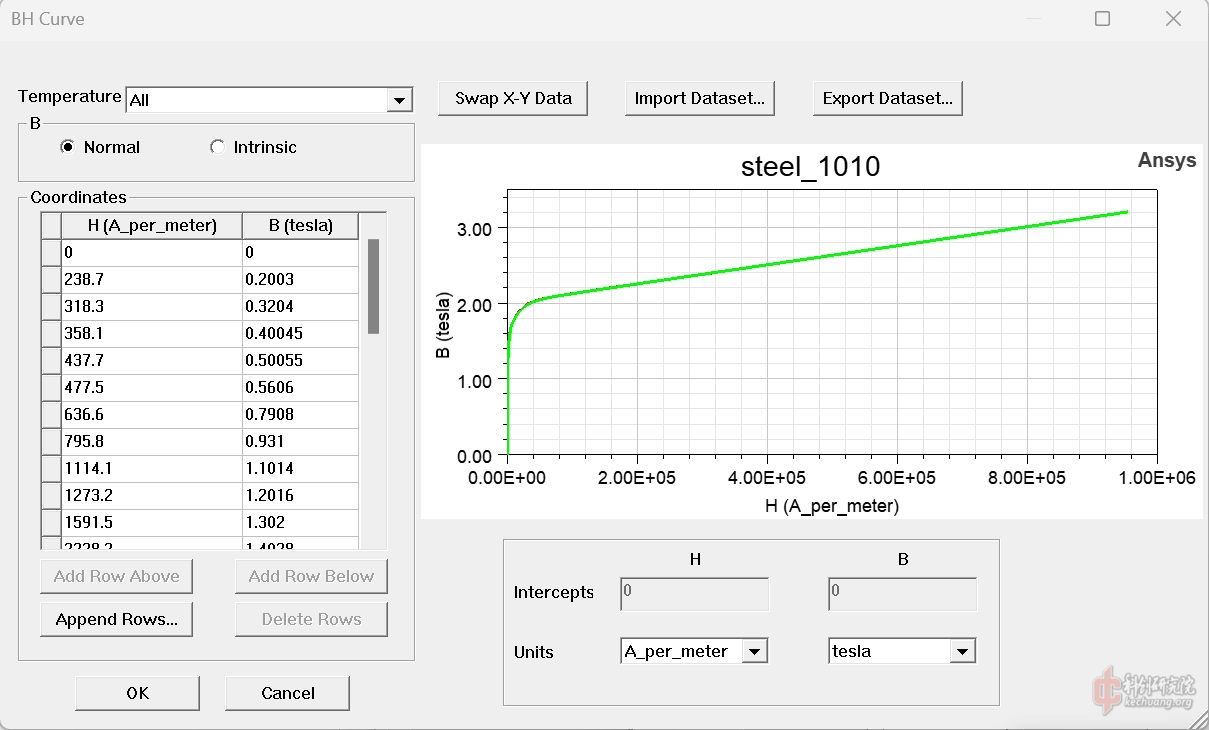Viewport: 1209px width, 730px height.
Task: Select the B cell with value 0.931
Action: 301,441
